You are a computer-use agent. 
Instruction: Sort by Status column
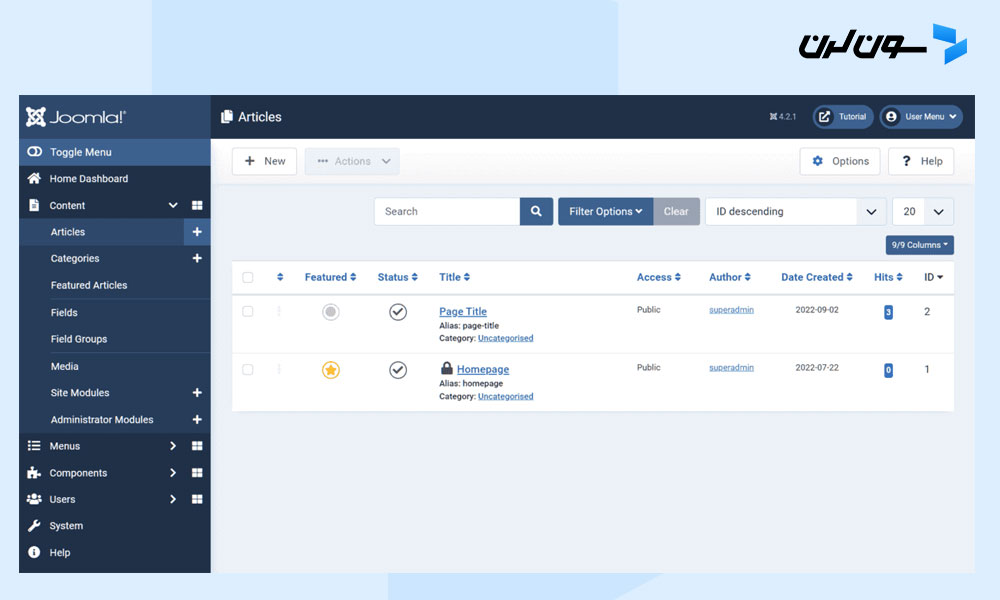(x=397, y=277)
